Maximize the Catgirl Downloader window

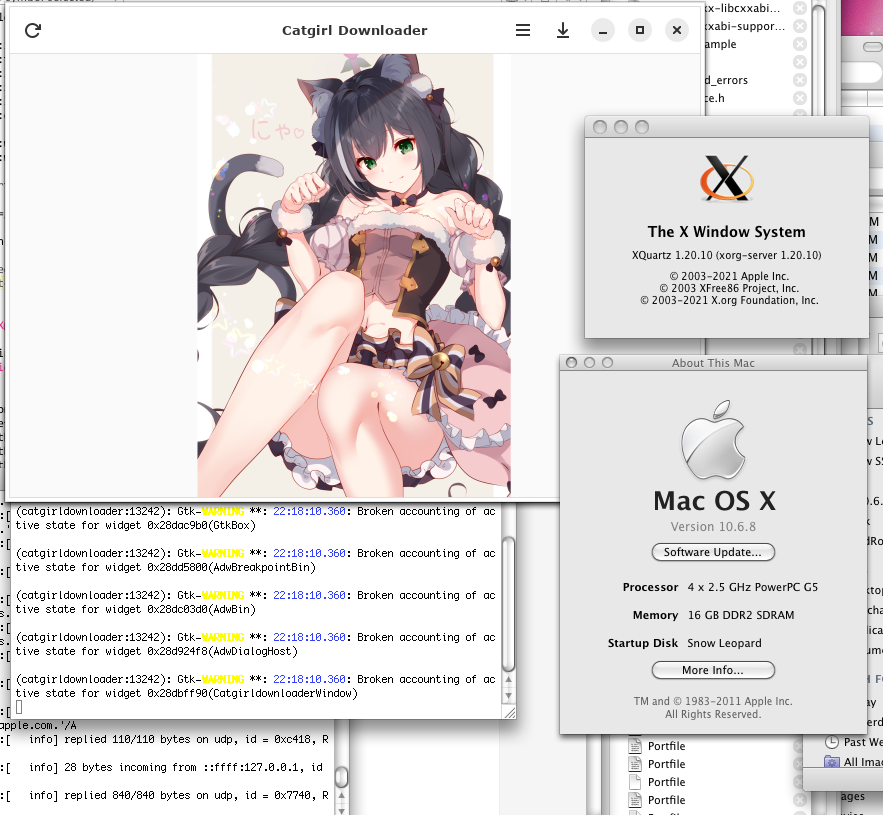(x=640, y=30)
